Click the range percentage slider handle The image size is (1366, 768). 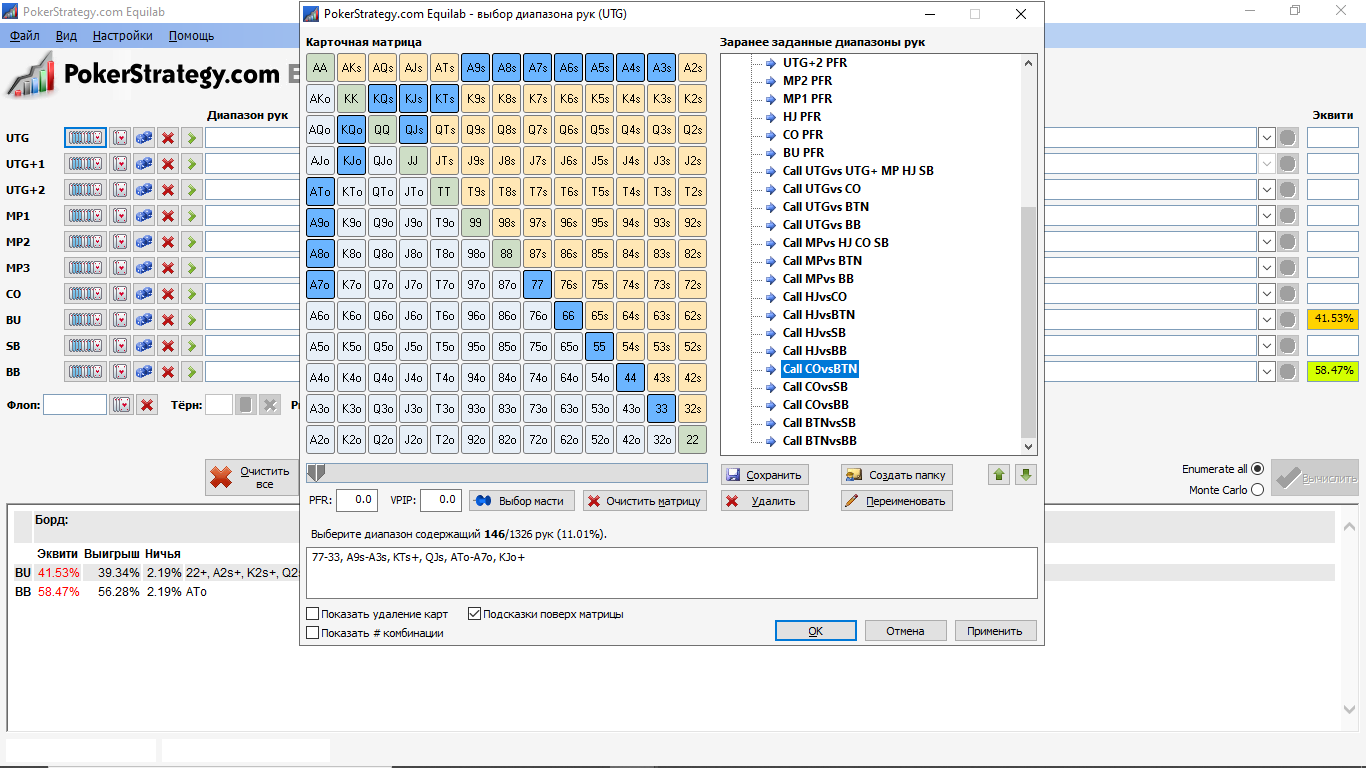[x=316, y=473]
